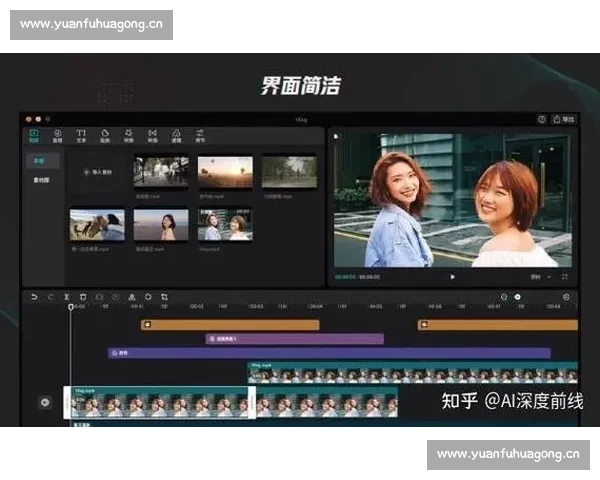Enter fullscreen preview mode
This screenshot has width=600, height=480.
[564, 276]
